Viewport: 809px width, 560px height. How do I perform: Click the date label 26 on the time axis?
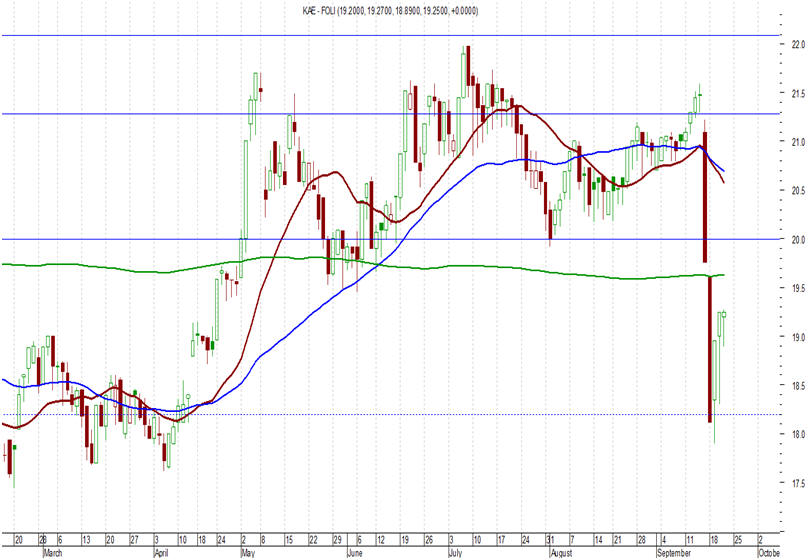pyautogui.click(x=429, y=540)
